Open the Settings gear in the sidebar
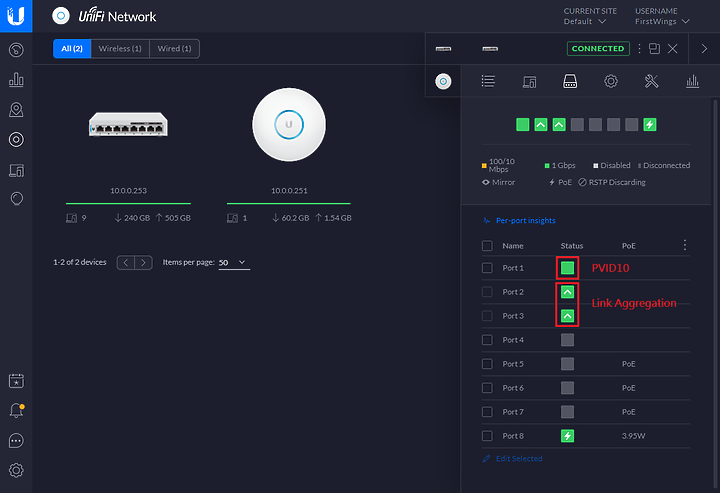The width and height of the screenshot is (720, 493). 16,470
